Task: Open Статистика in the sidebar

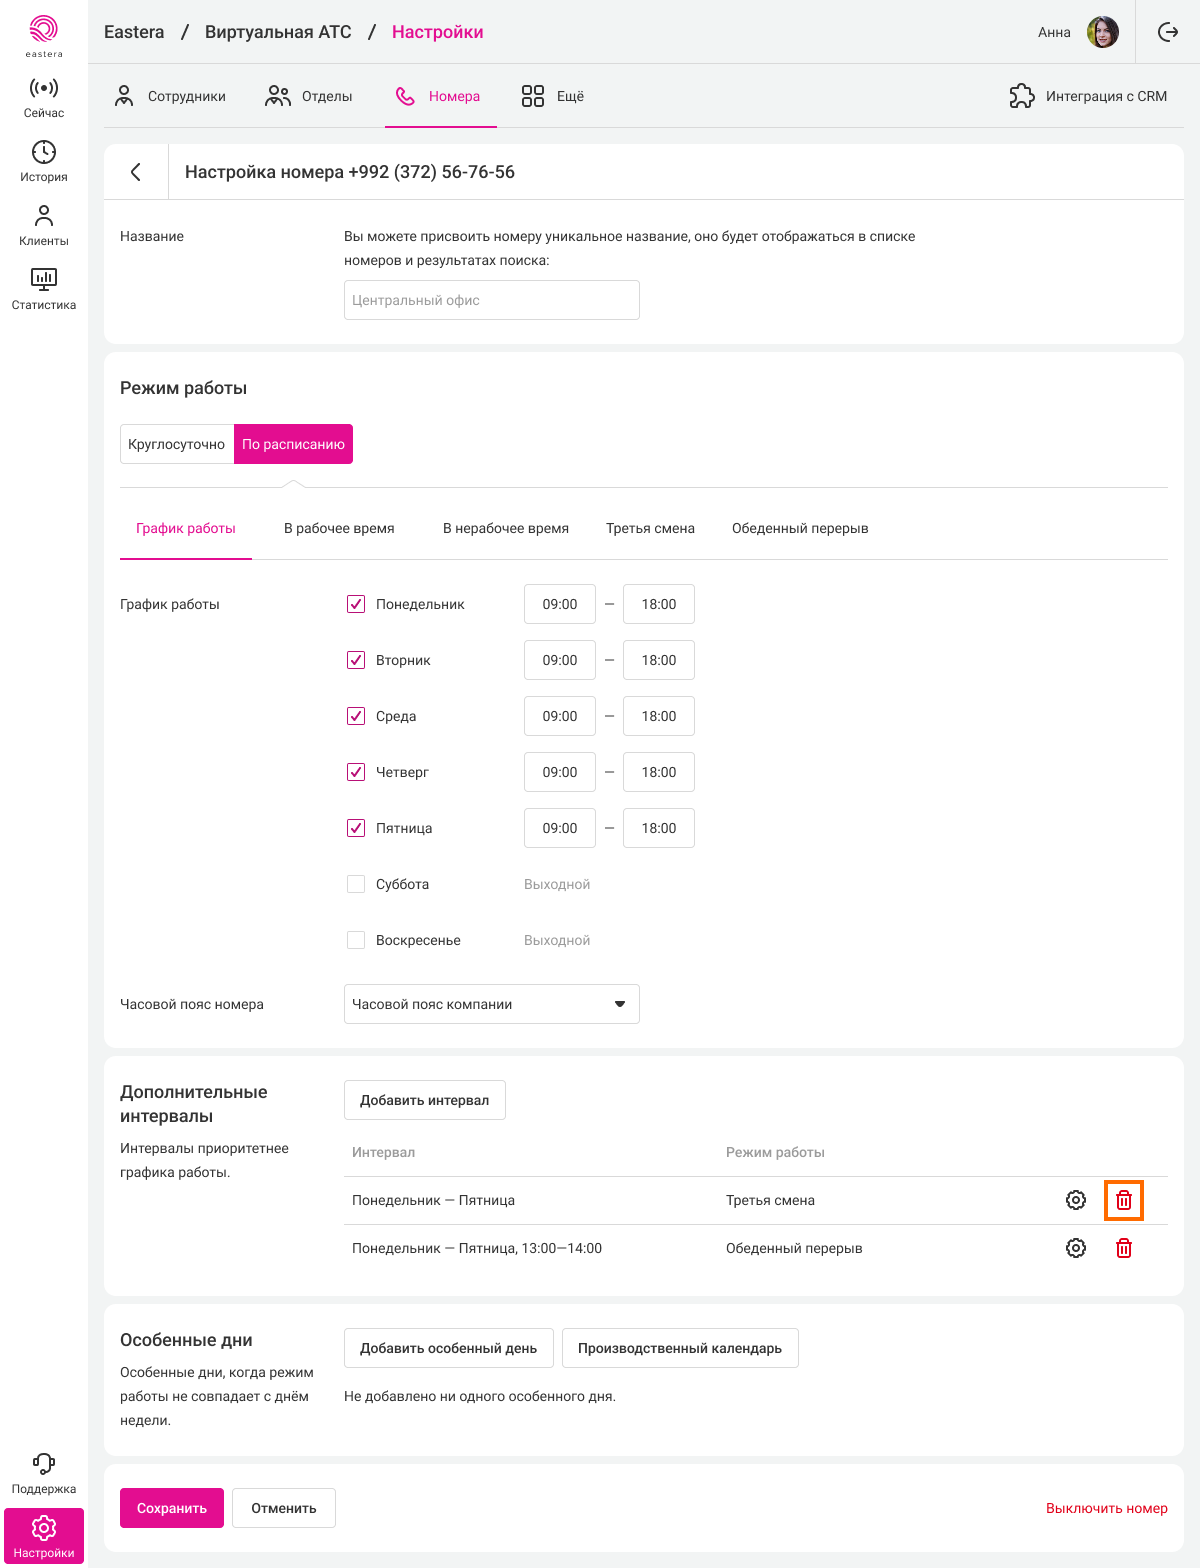Action: click(x=44, y=289)
